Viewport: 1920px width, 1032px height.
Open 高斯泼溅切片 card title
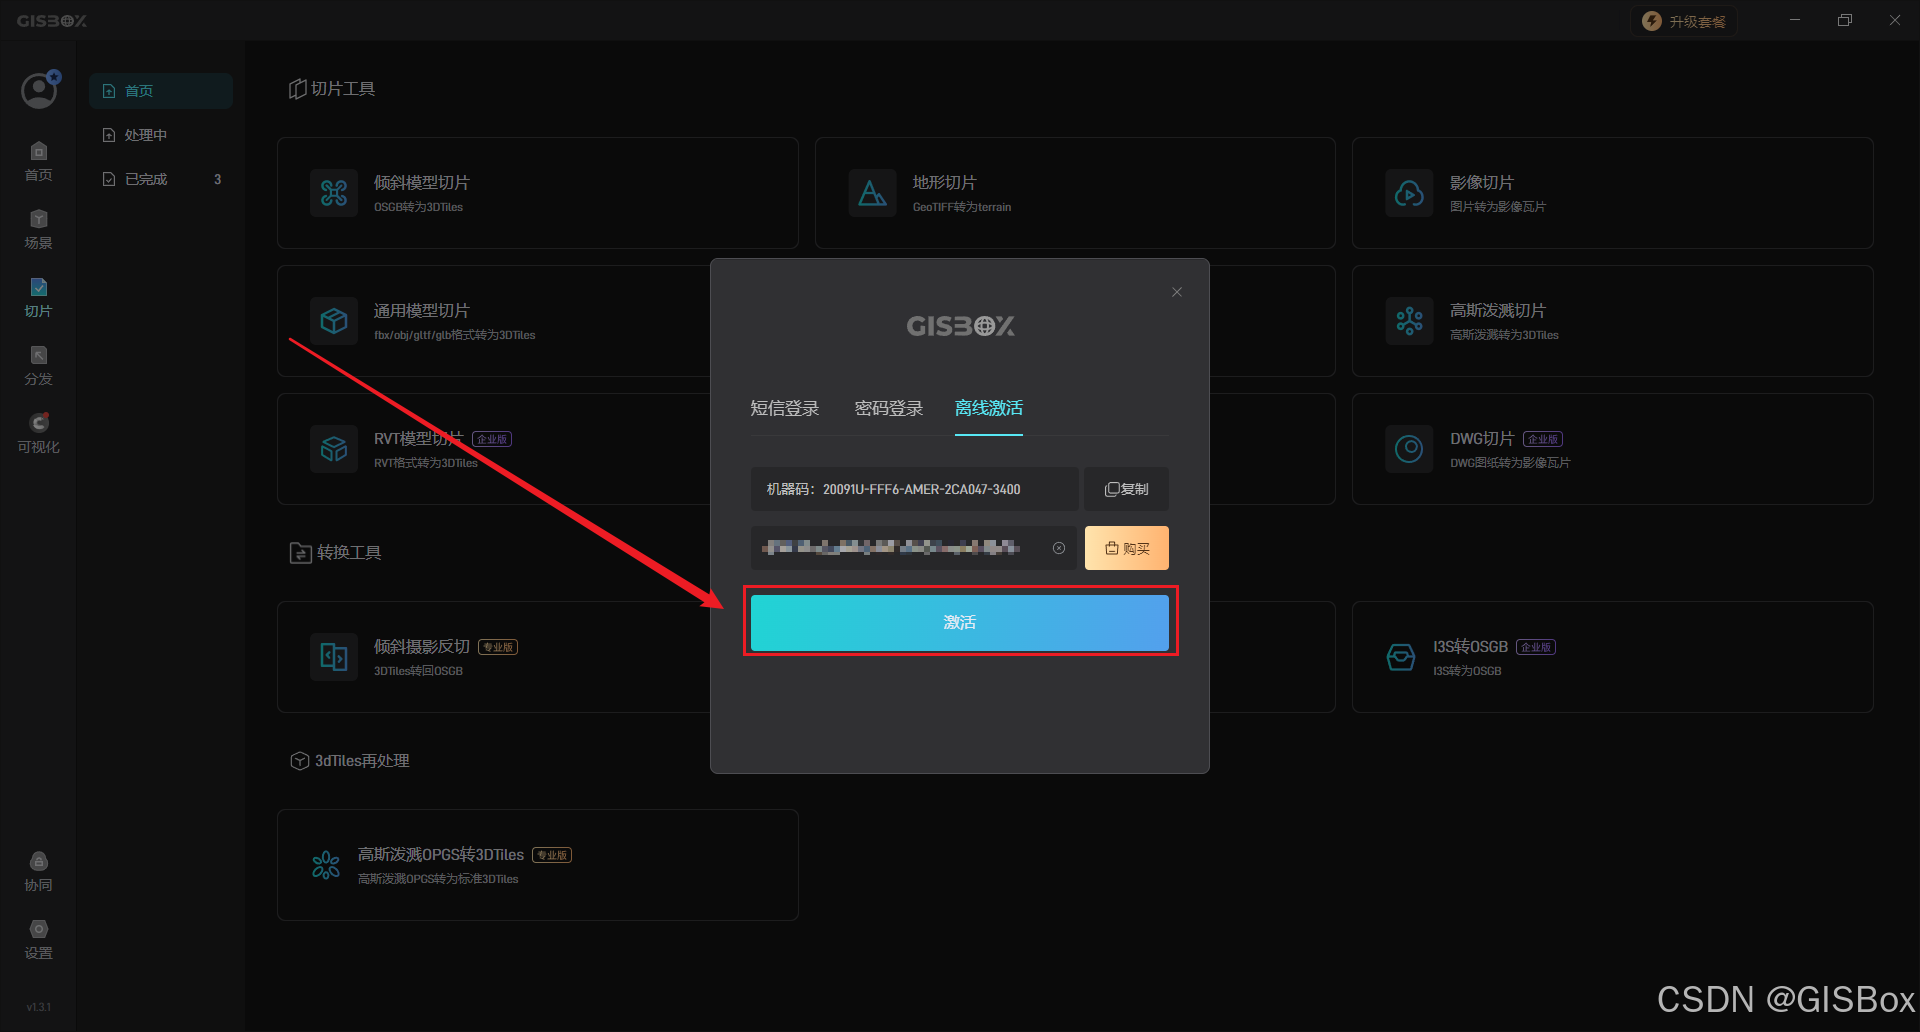pos(1498,311)
